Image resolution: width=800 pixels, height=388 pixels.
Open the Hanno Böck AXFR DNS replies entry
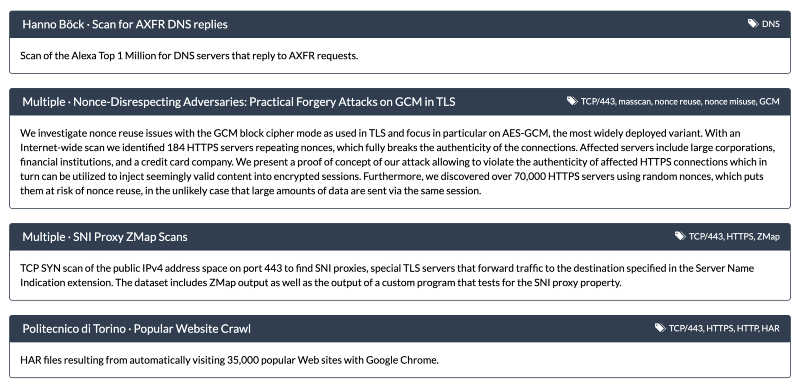click(x=125, y=24)
